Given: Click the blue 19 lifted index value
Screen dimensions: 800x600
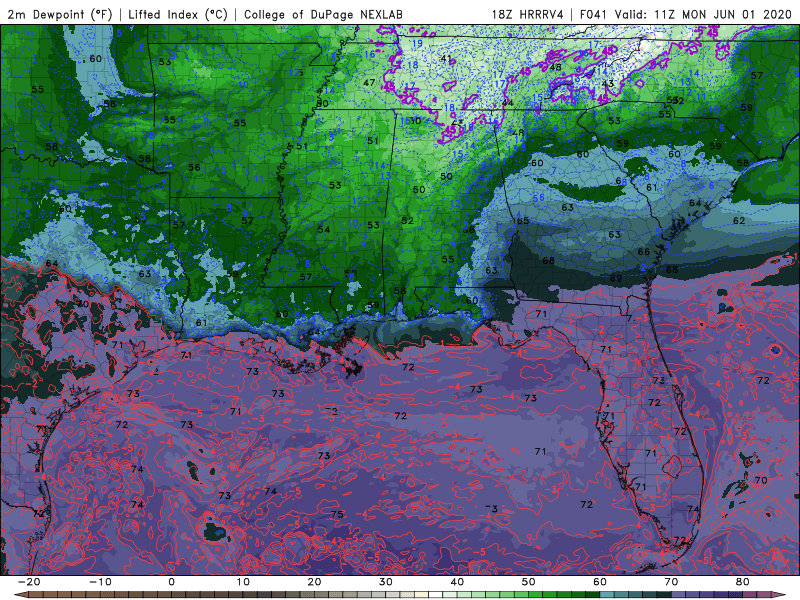Looking at the screenshot, I should [x=417, y=43].
